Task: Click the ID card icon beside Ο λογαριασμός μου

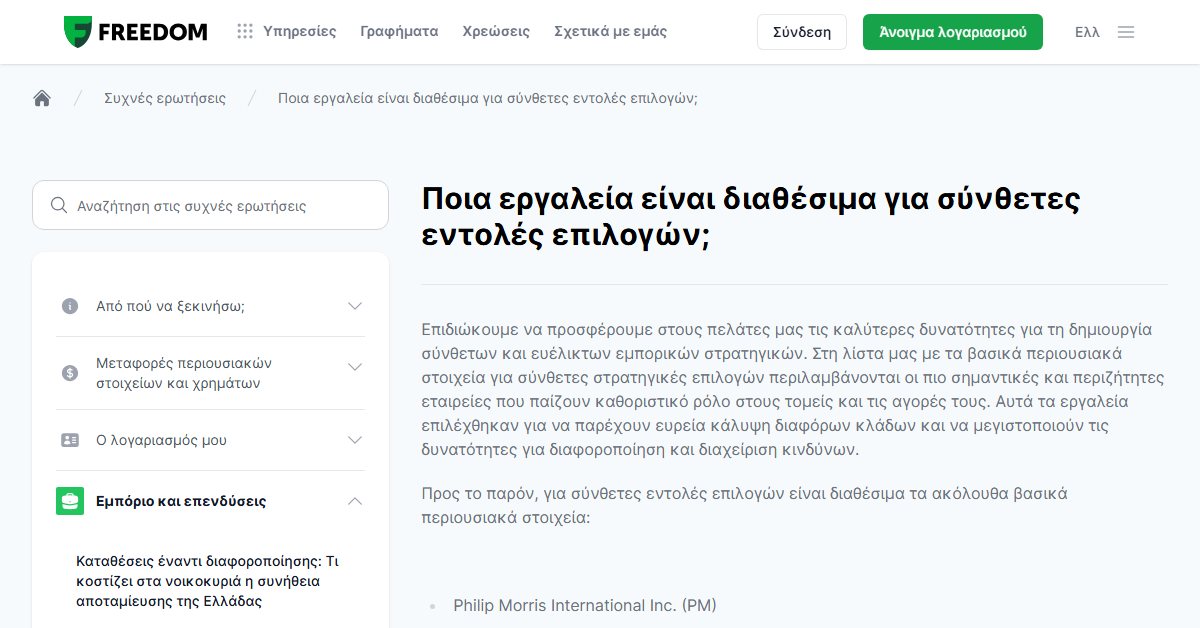Action: [70, 440]
